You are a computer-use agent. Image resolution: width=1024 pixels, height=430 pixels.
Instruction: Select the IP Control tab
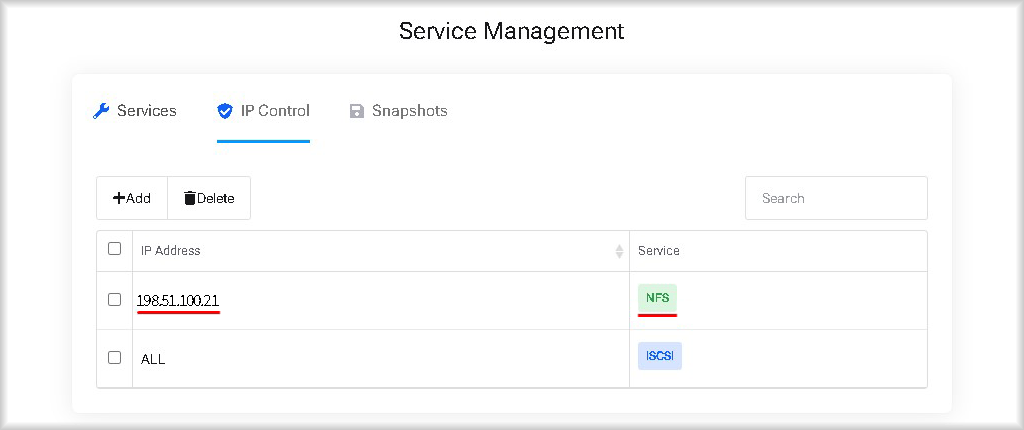(x=263, y=111)
